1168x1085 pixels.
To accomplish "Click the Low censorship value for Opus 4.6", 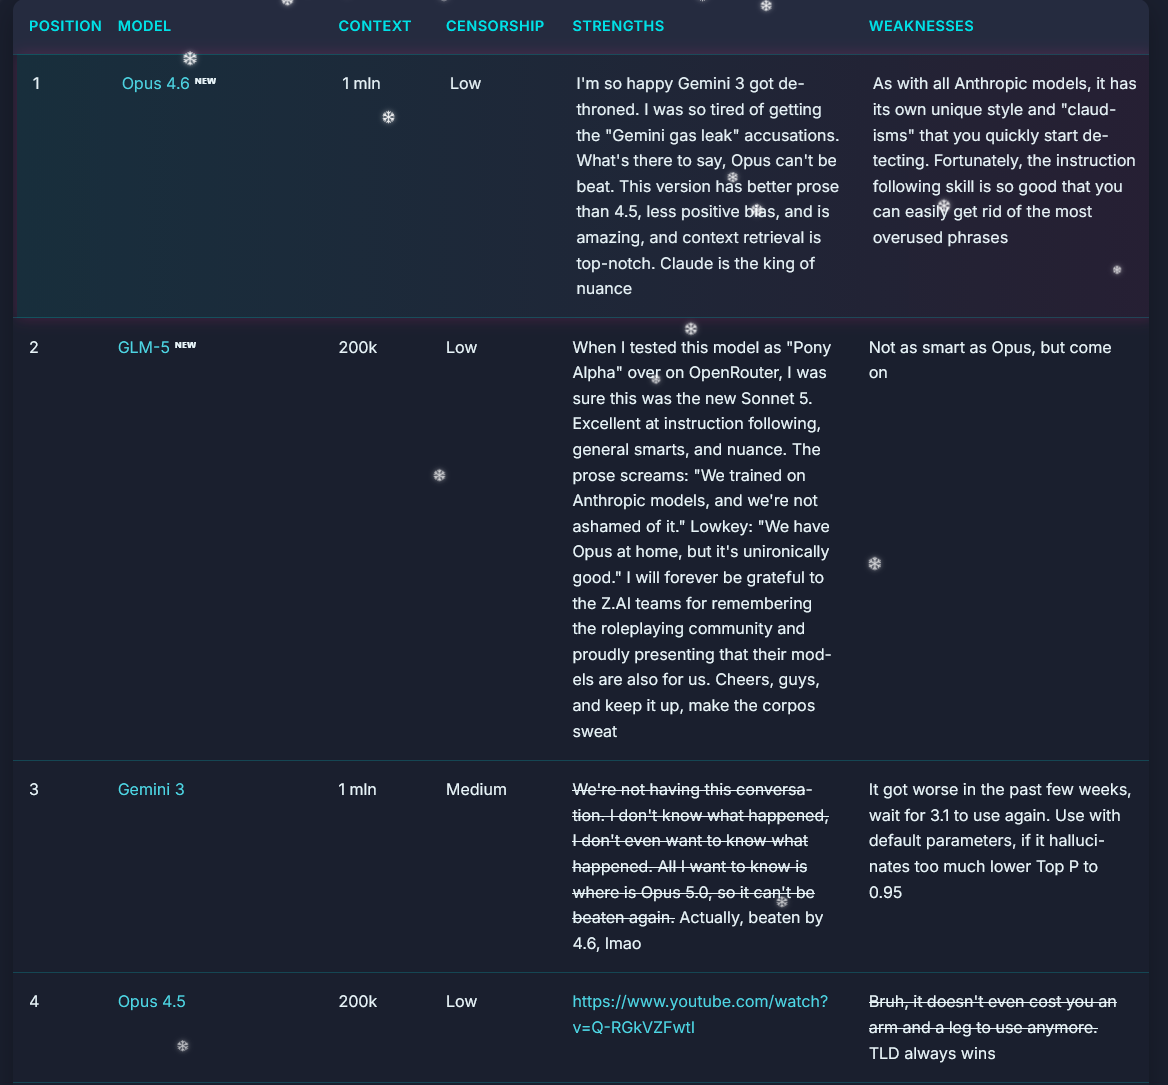I will tap(465, 83).
